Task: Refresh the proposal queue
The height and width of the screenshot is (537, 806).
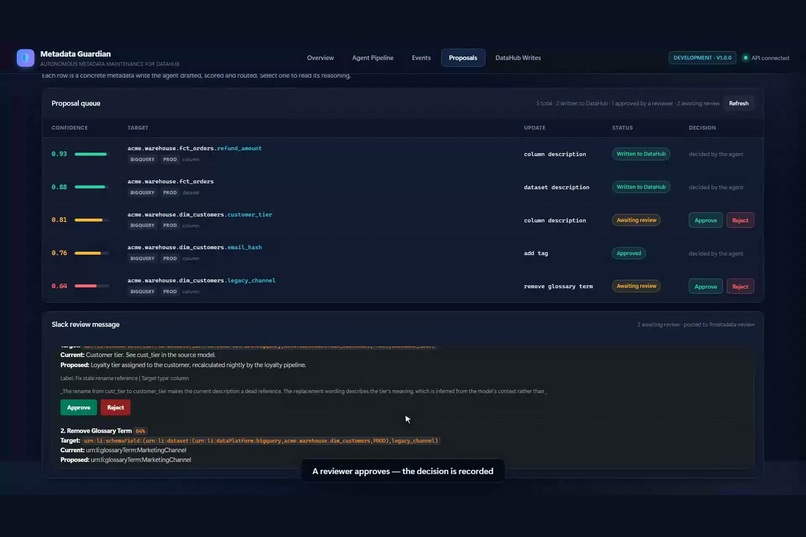Action: click(739, 103)
